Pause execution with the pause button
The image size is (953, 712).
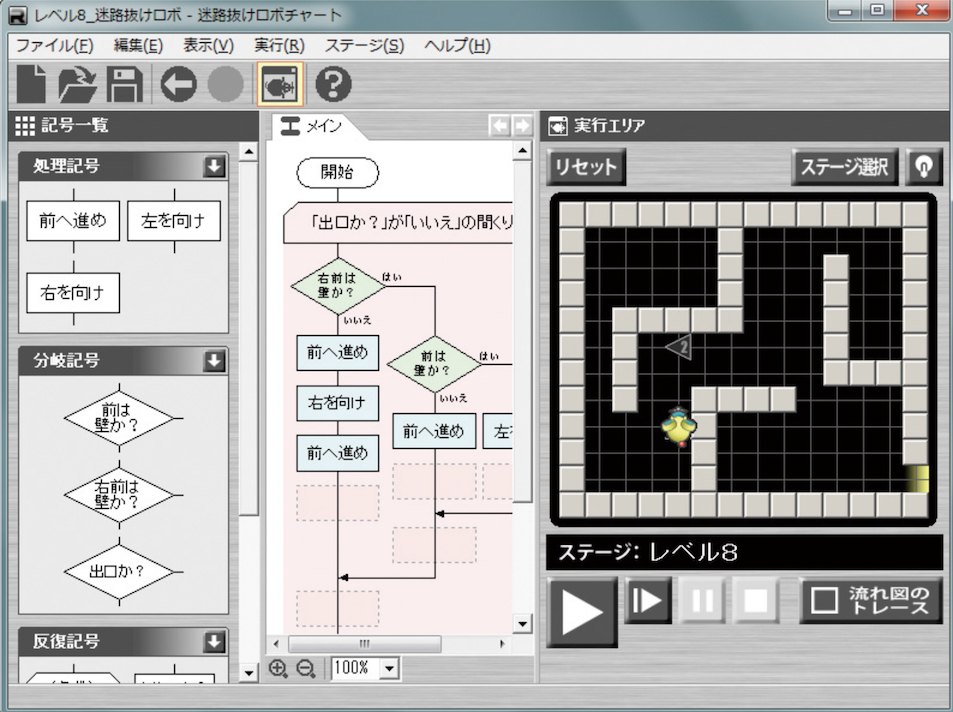click(702, 601)
